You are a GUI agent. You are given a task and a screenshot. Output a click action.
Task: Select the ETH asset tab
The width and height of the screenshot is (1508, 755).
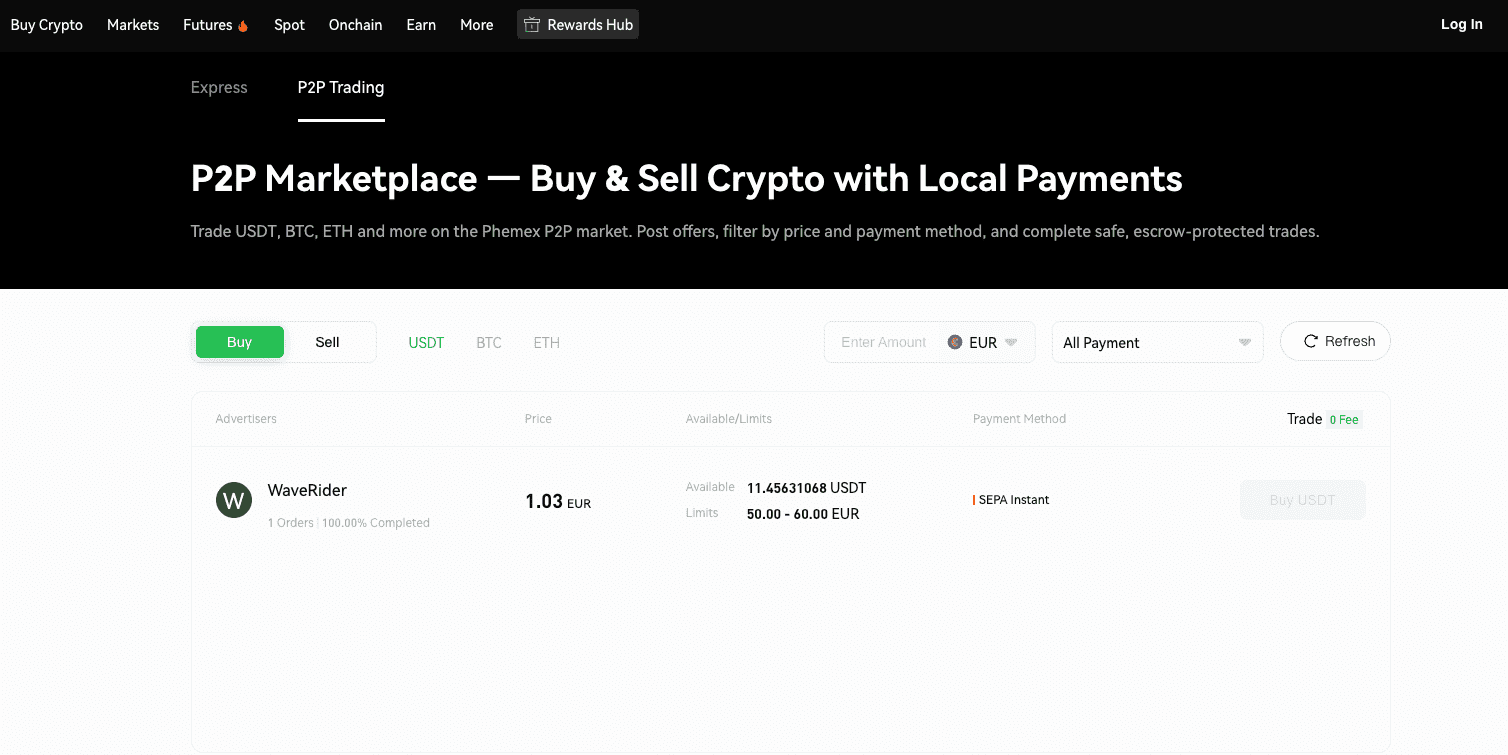click(546, 342)
